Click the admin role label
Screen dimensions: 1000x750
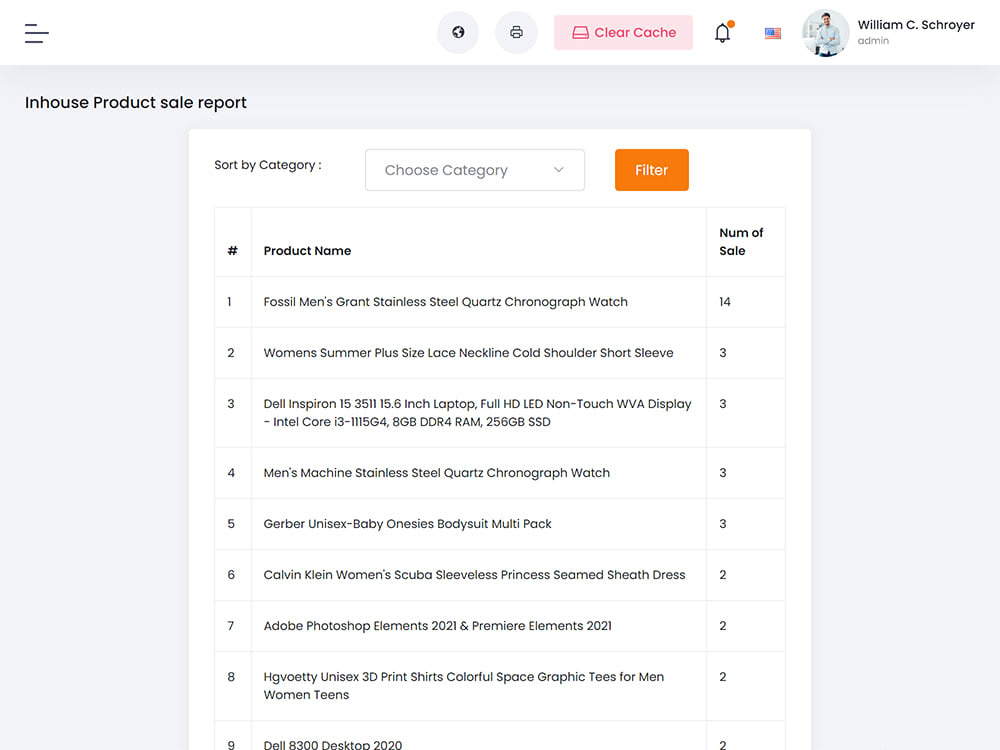[x=872, y=41]
